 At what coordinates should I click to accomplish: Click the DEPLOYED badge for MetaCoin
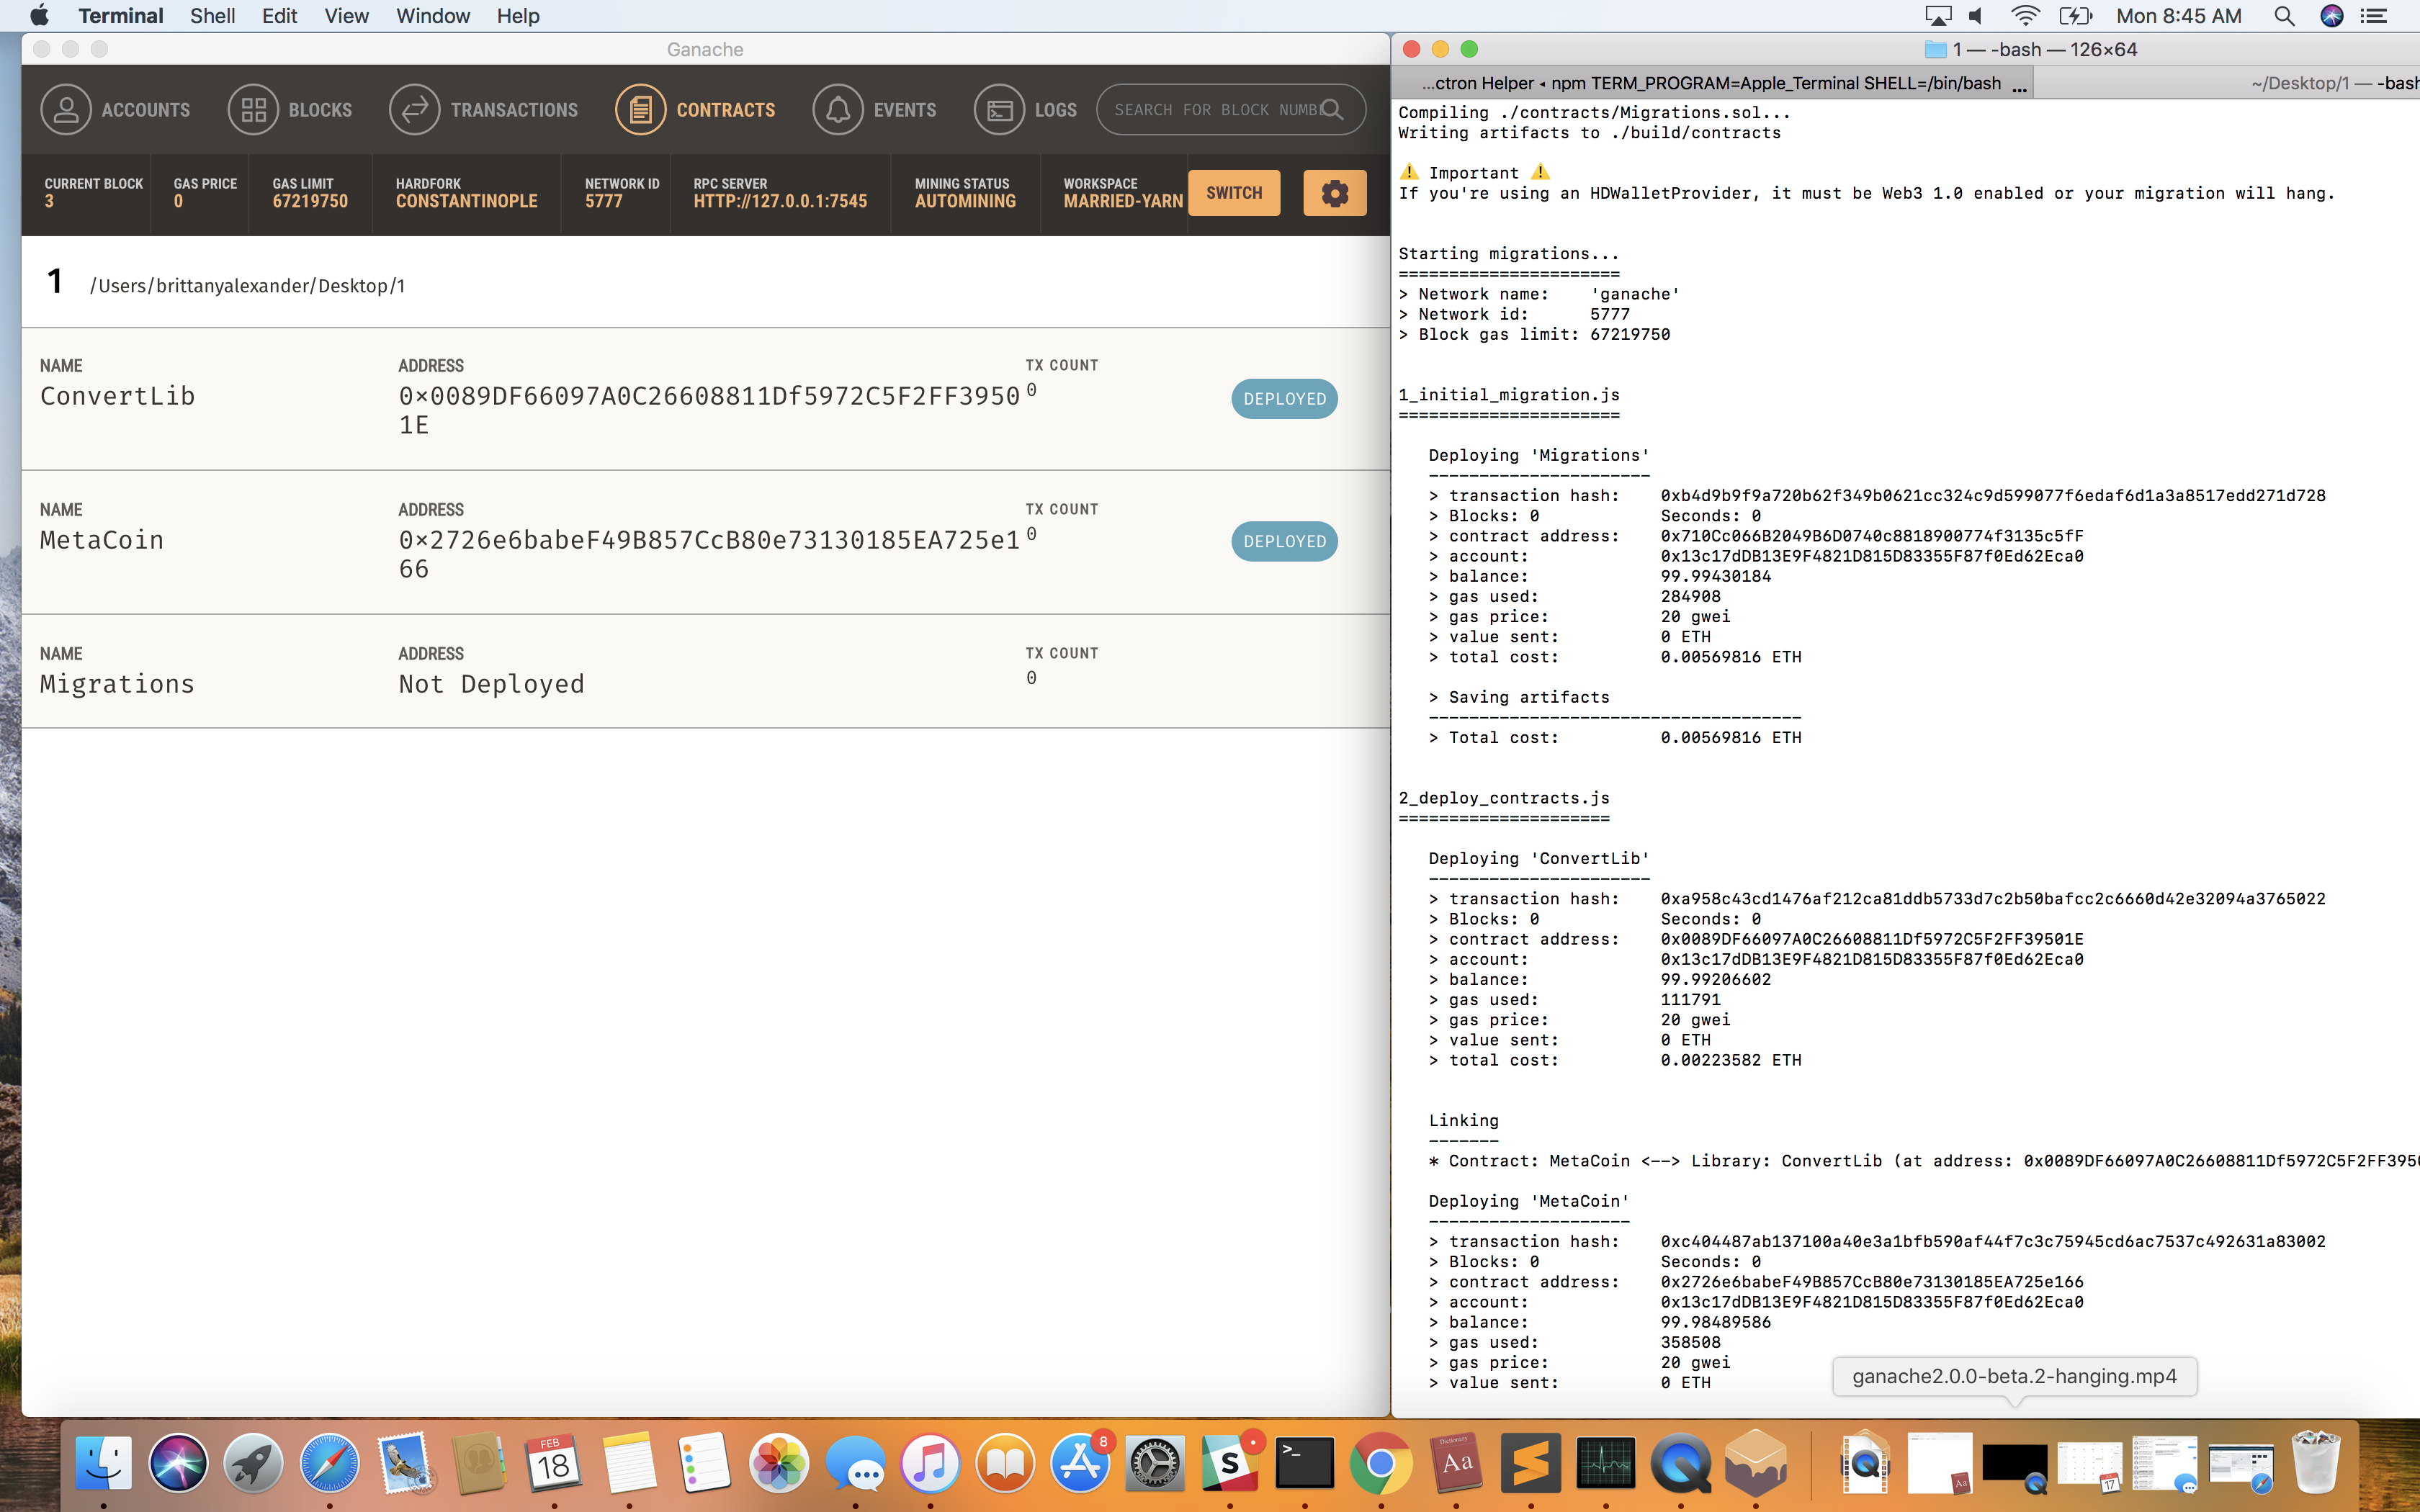tap(1284, 541)
